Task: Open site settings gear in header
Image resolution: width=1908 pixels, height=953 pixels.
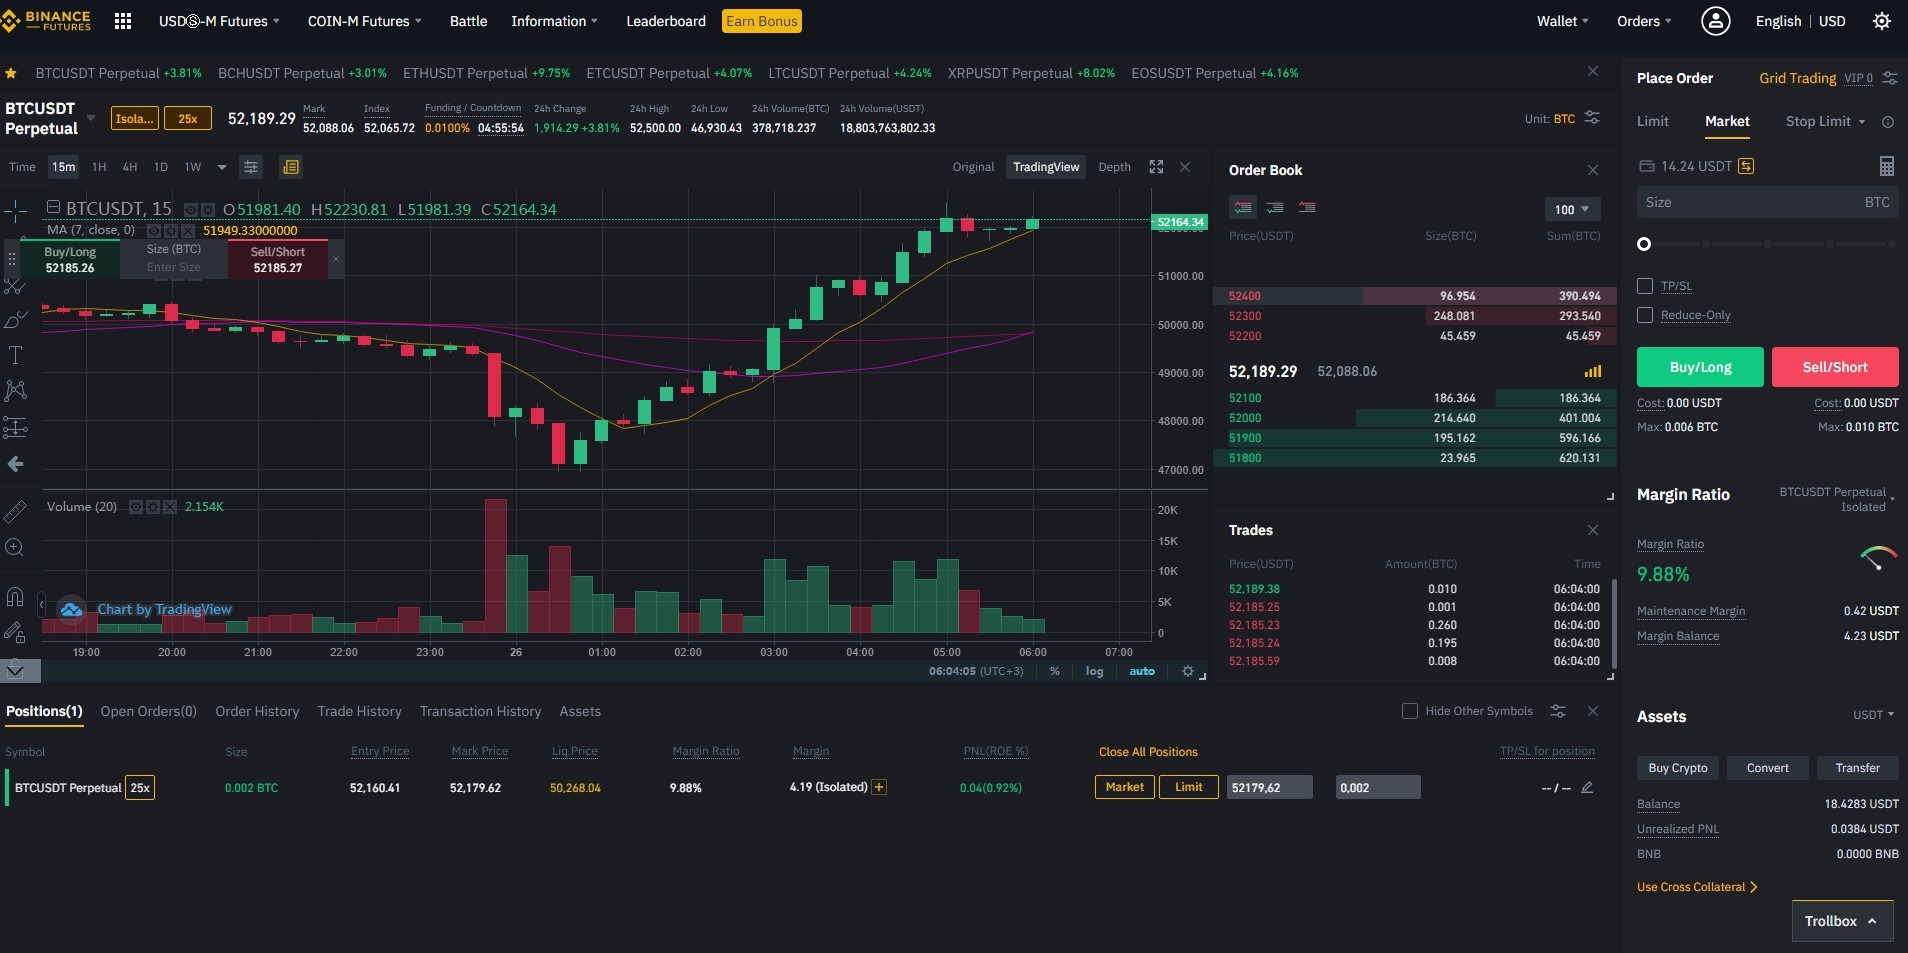Action: click(1882, 21)
